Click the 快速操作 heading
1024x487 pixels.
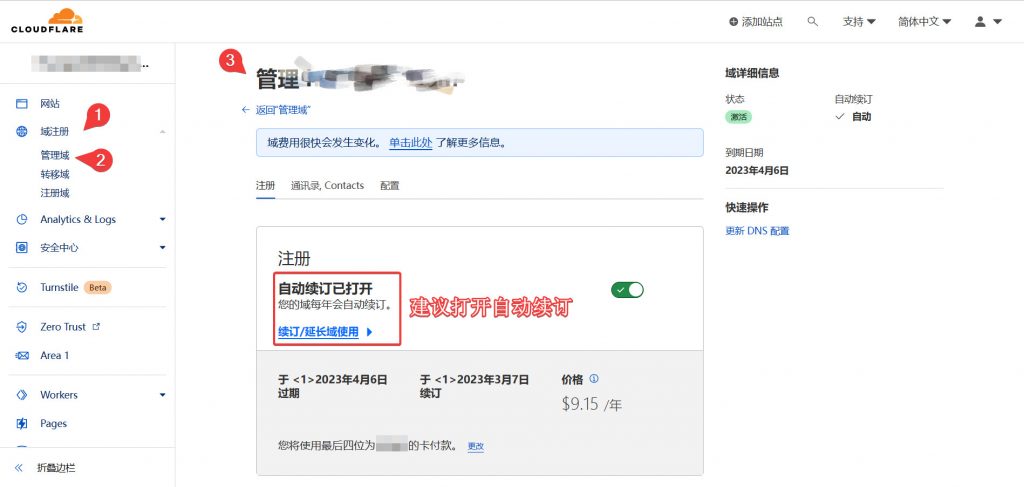pyautogui.click(x=747, y=208)
